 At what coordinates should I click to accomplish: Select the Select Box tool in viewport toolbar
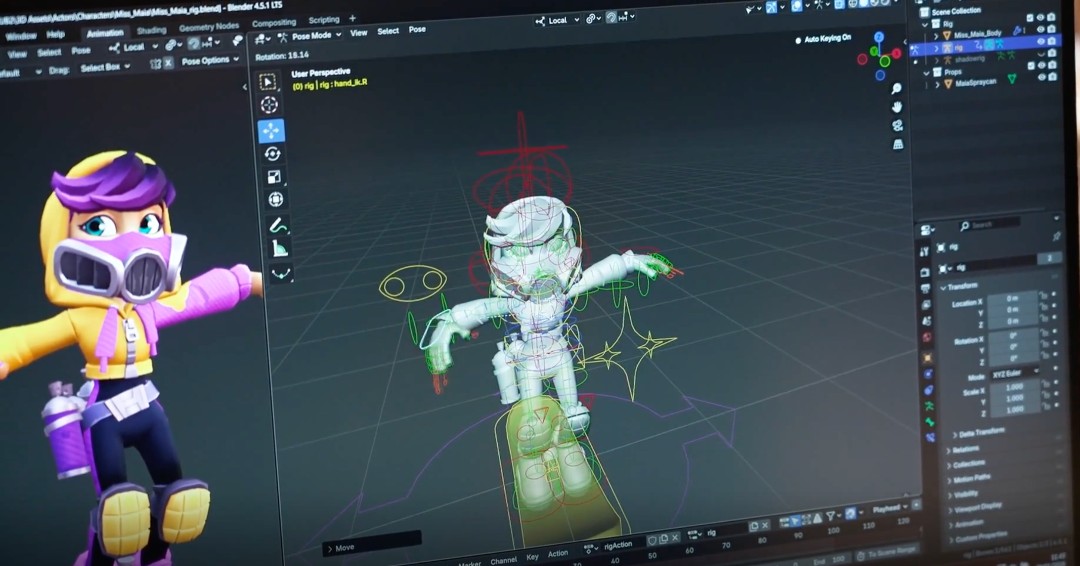(268, 81)
